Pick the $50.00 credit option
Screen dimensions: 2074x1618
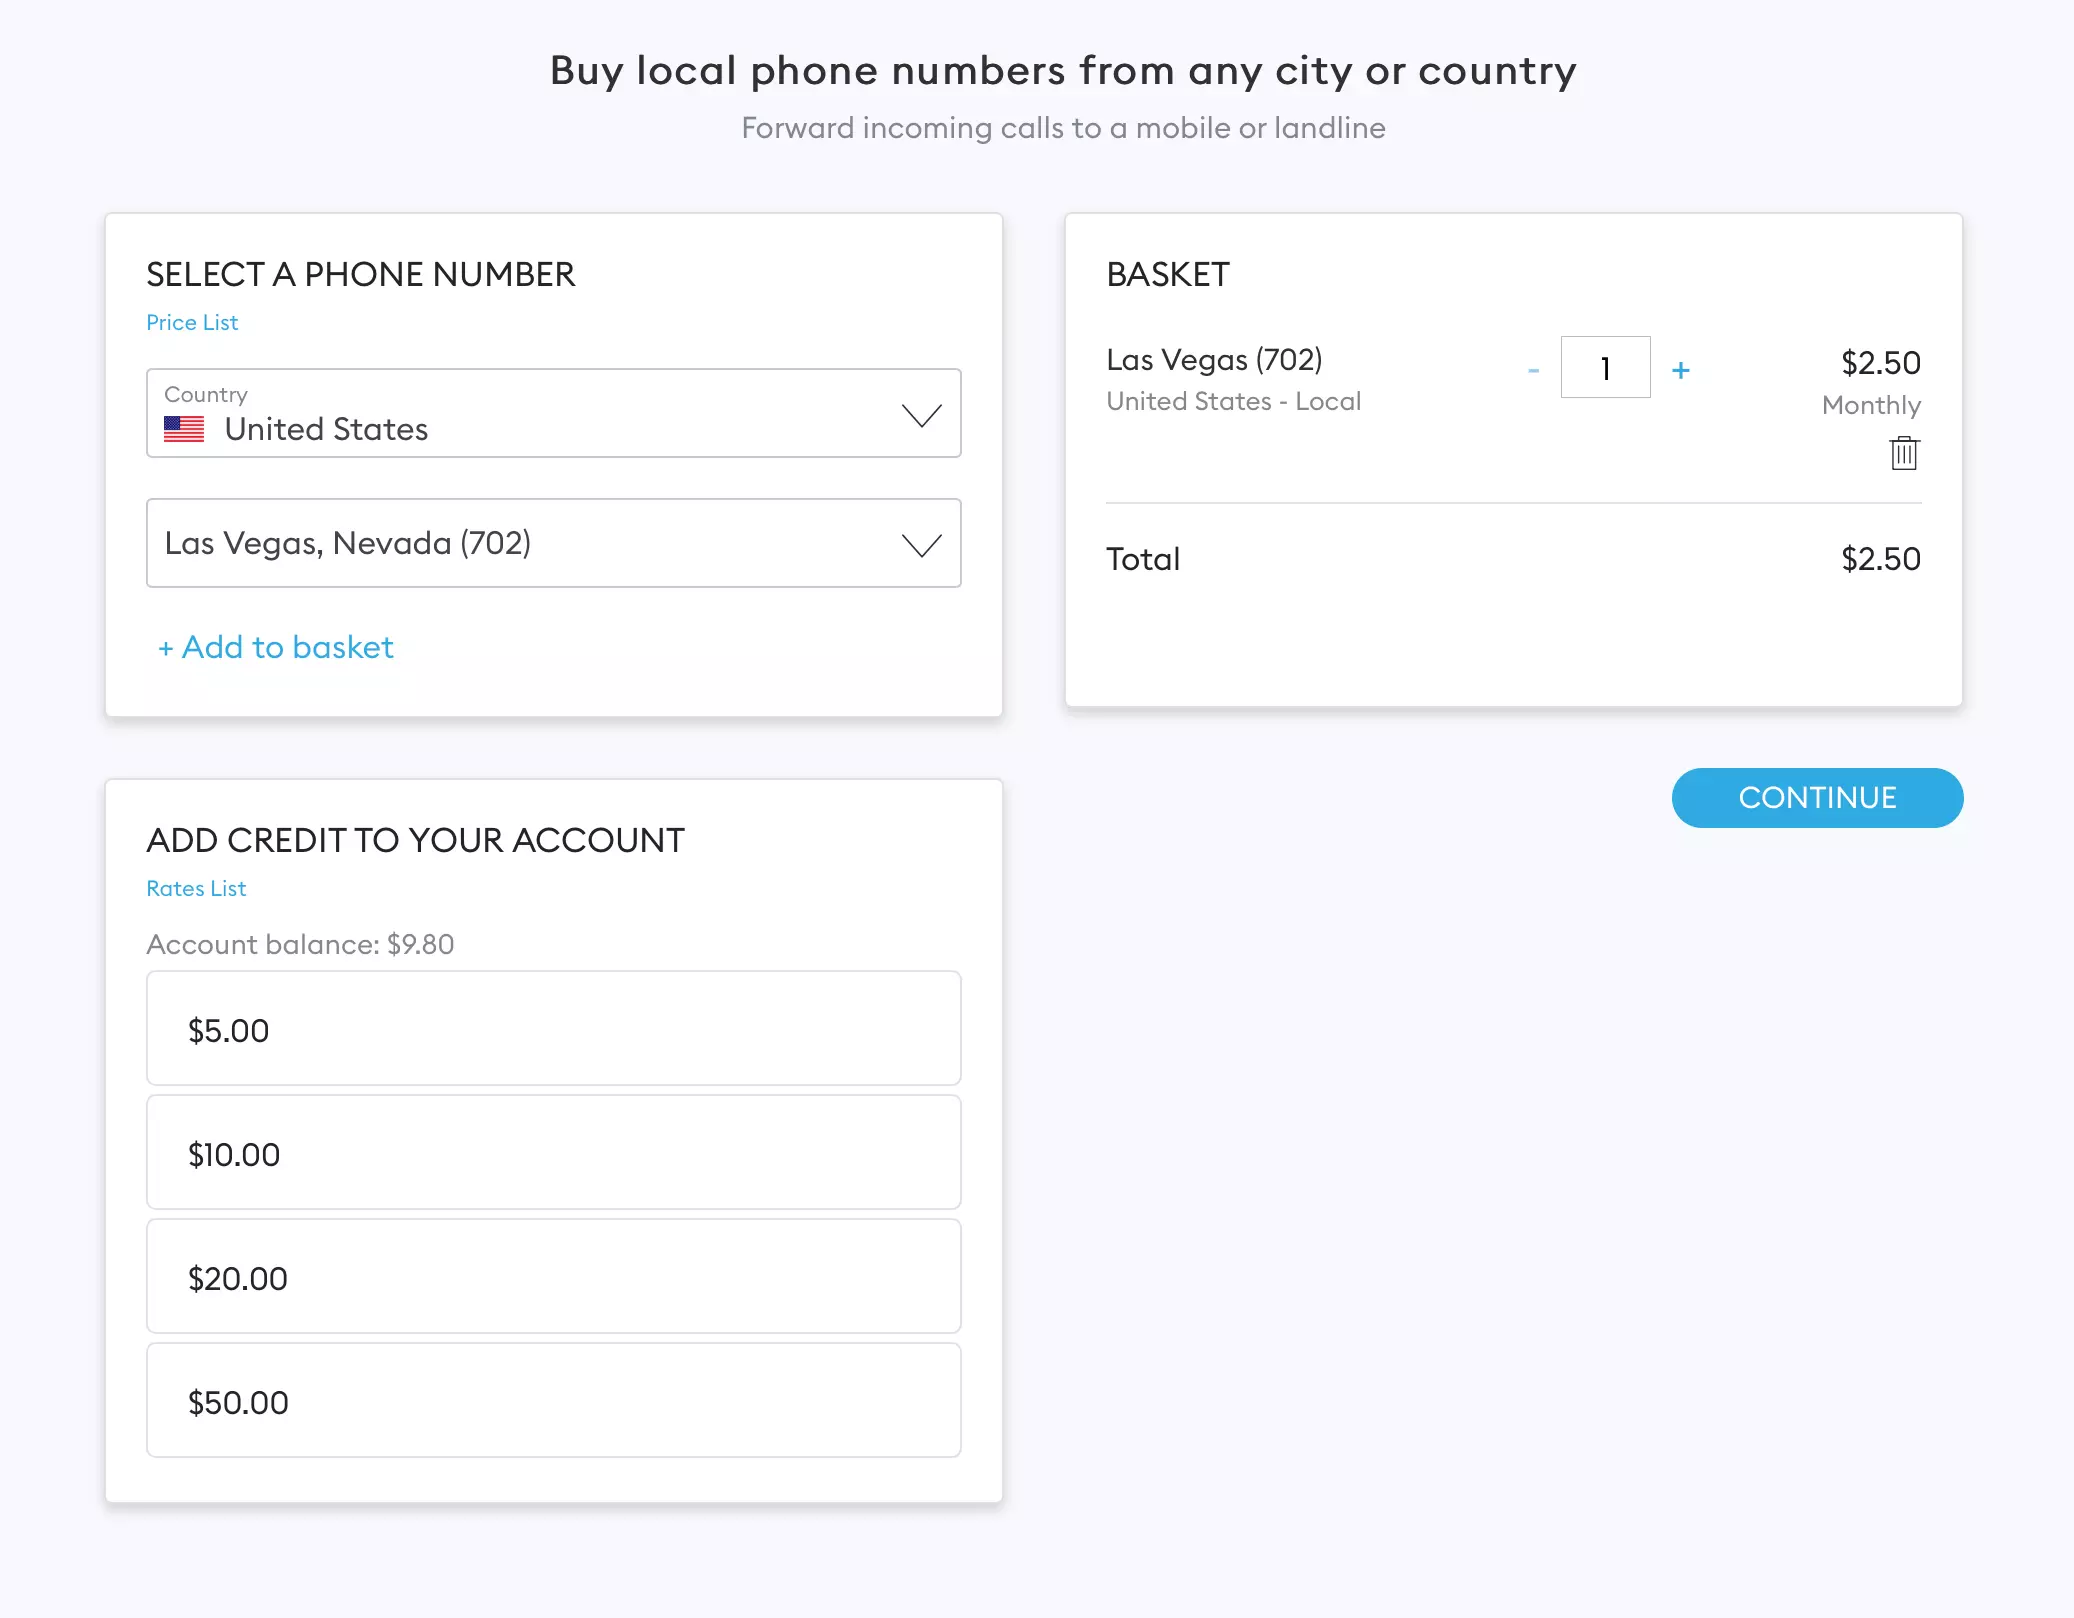(x=553, y=1401)
